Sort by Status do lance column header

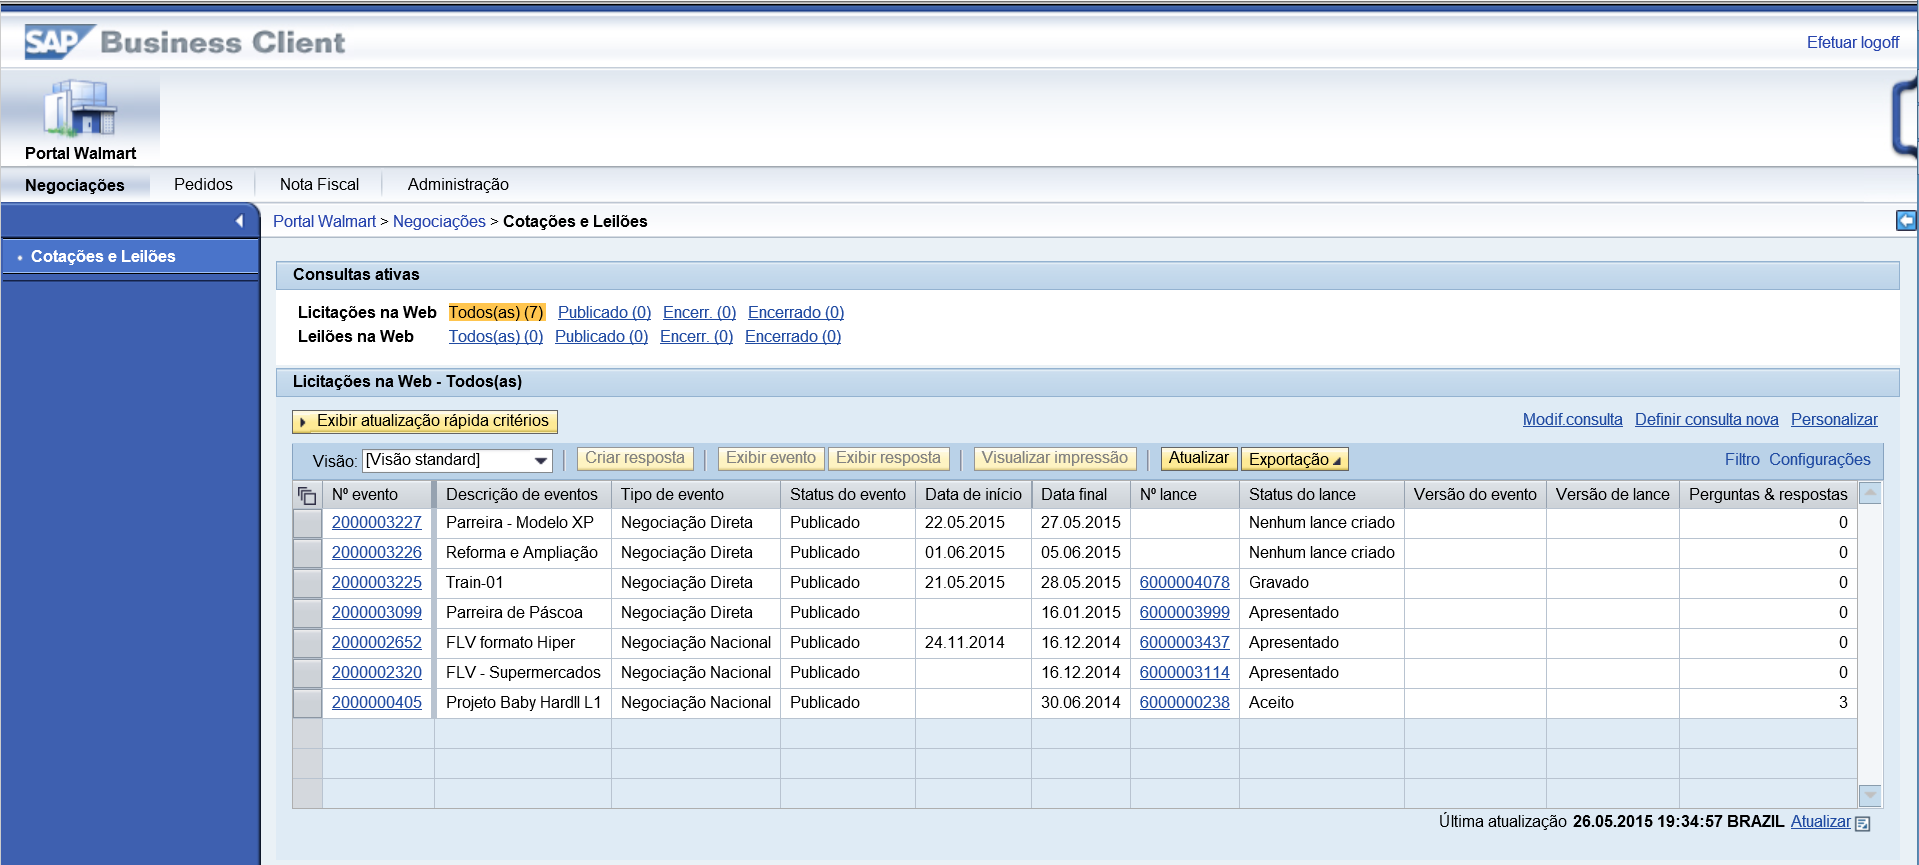pyautogui.click(x=1322, y=494)
